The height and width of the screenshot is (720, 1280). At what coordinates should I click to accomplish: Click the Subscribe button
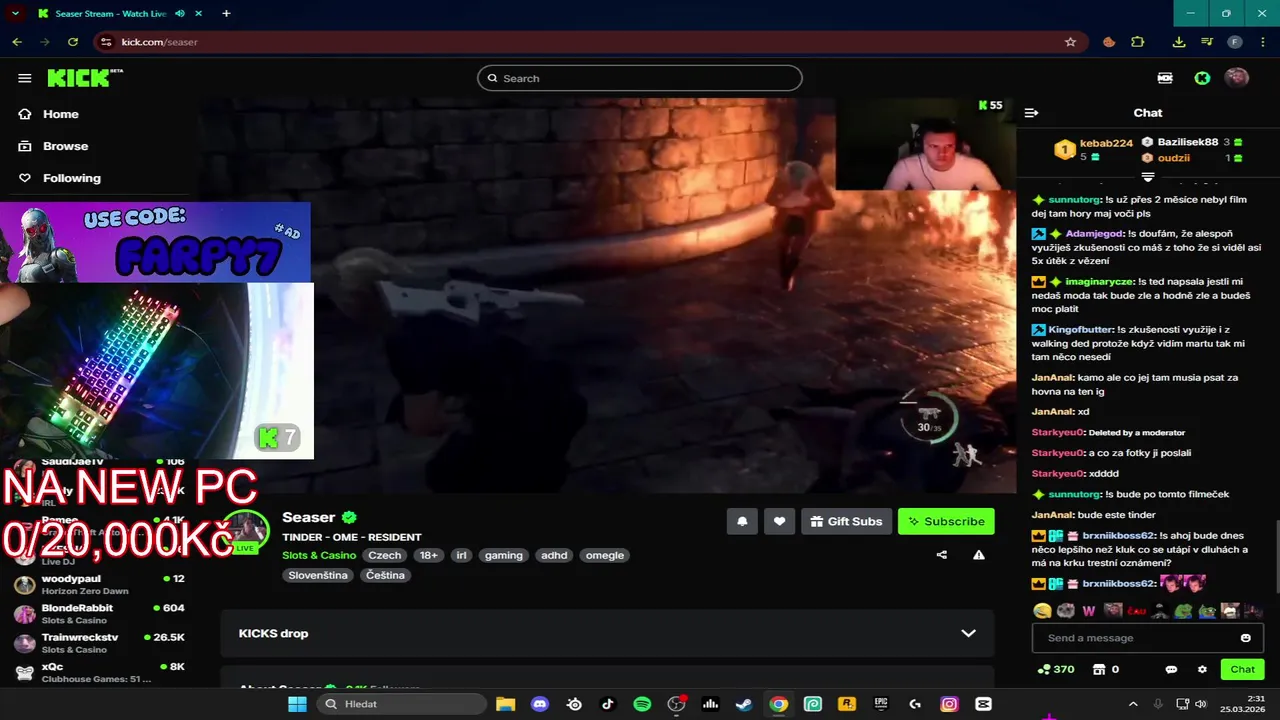(946, 521)
